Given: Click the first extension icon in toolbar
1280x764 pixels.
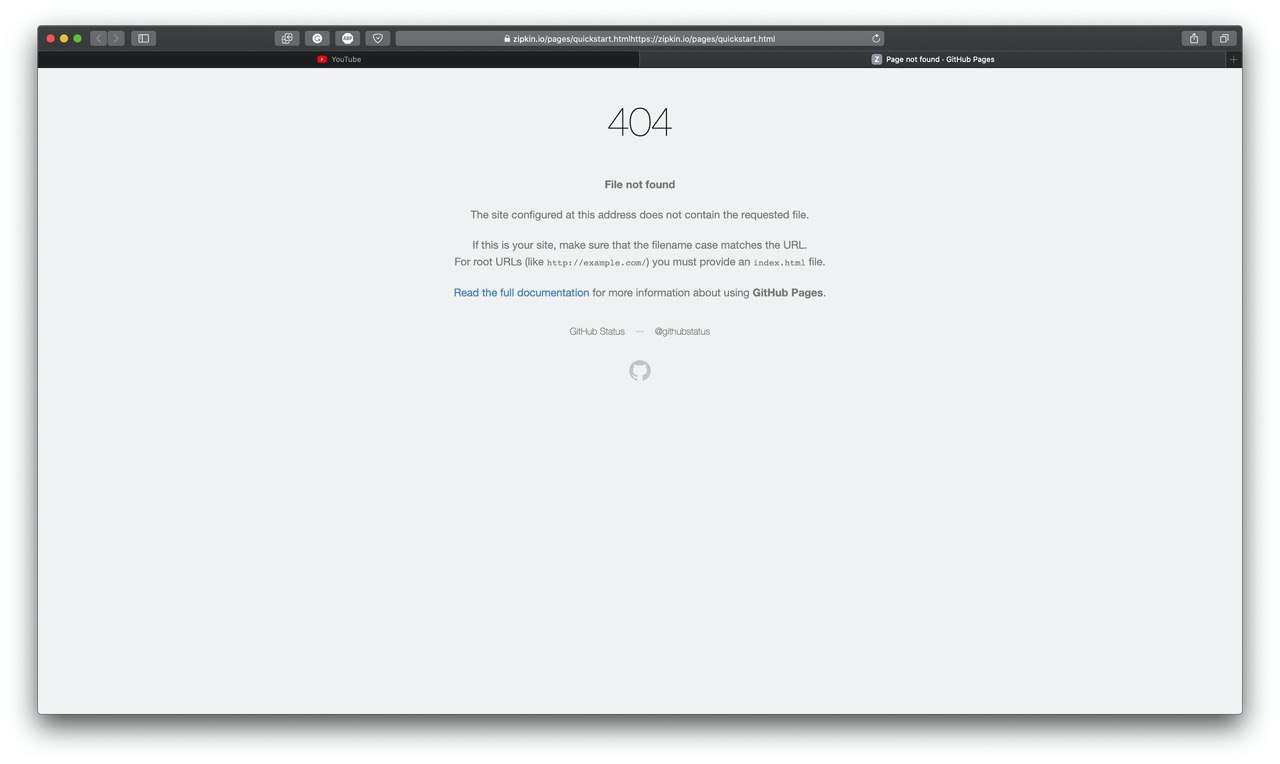Looking at the screenshot, I should 287,38.
